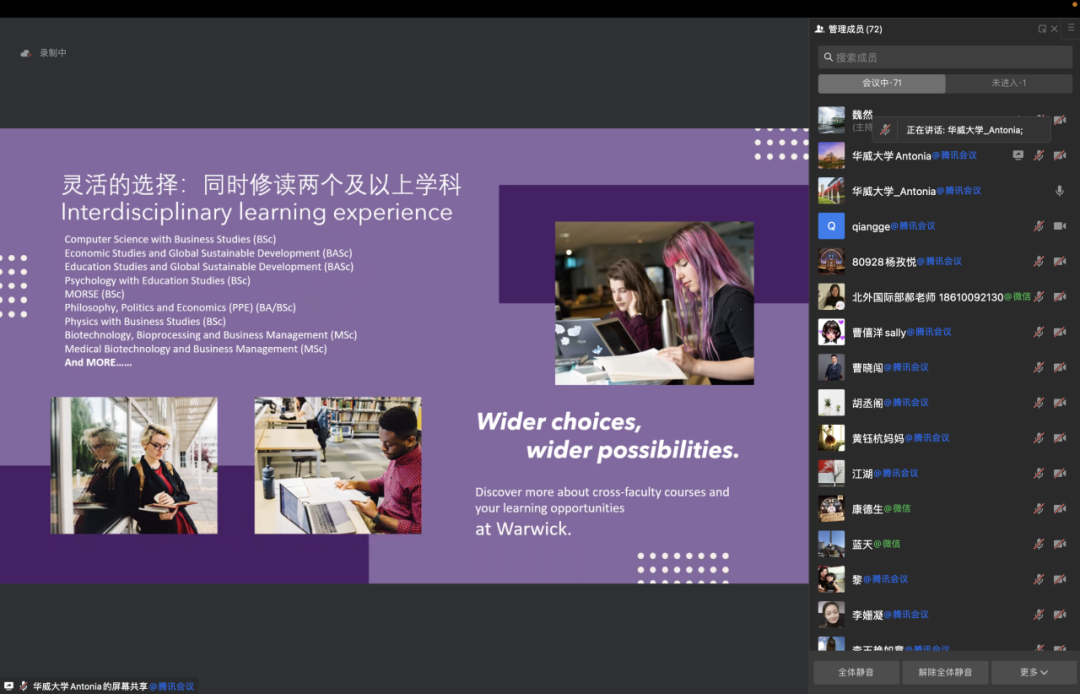
Task: Pop out the 管理成员 panel
Action: point(1042,29)
